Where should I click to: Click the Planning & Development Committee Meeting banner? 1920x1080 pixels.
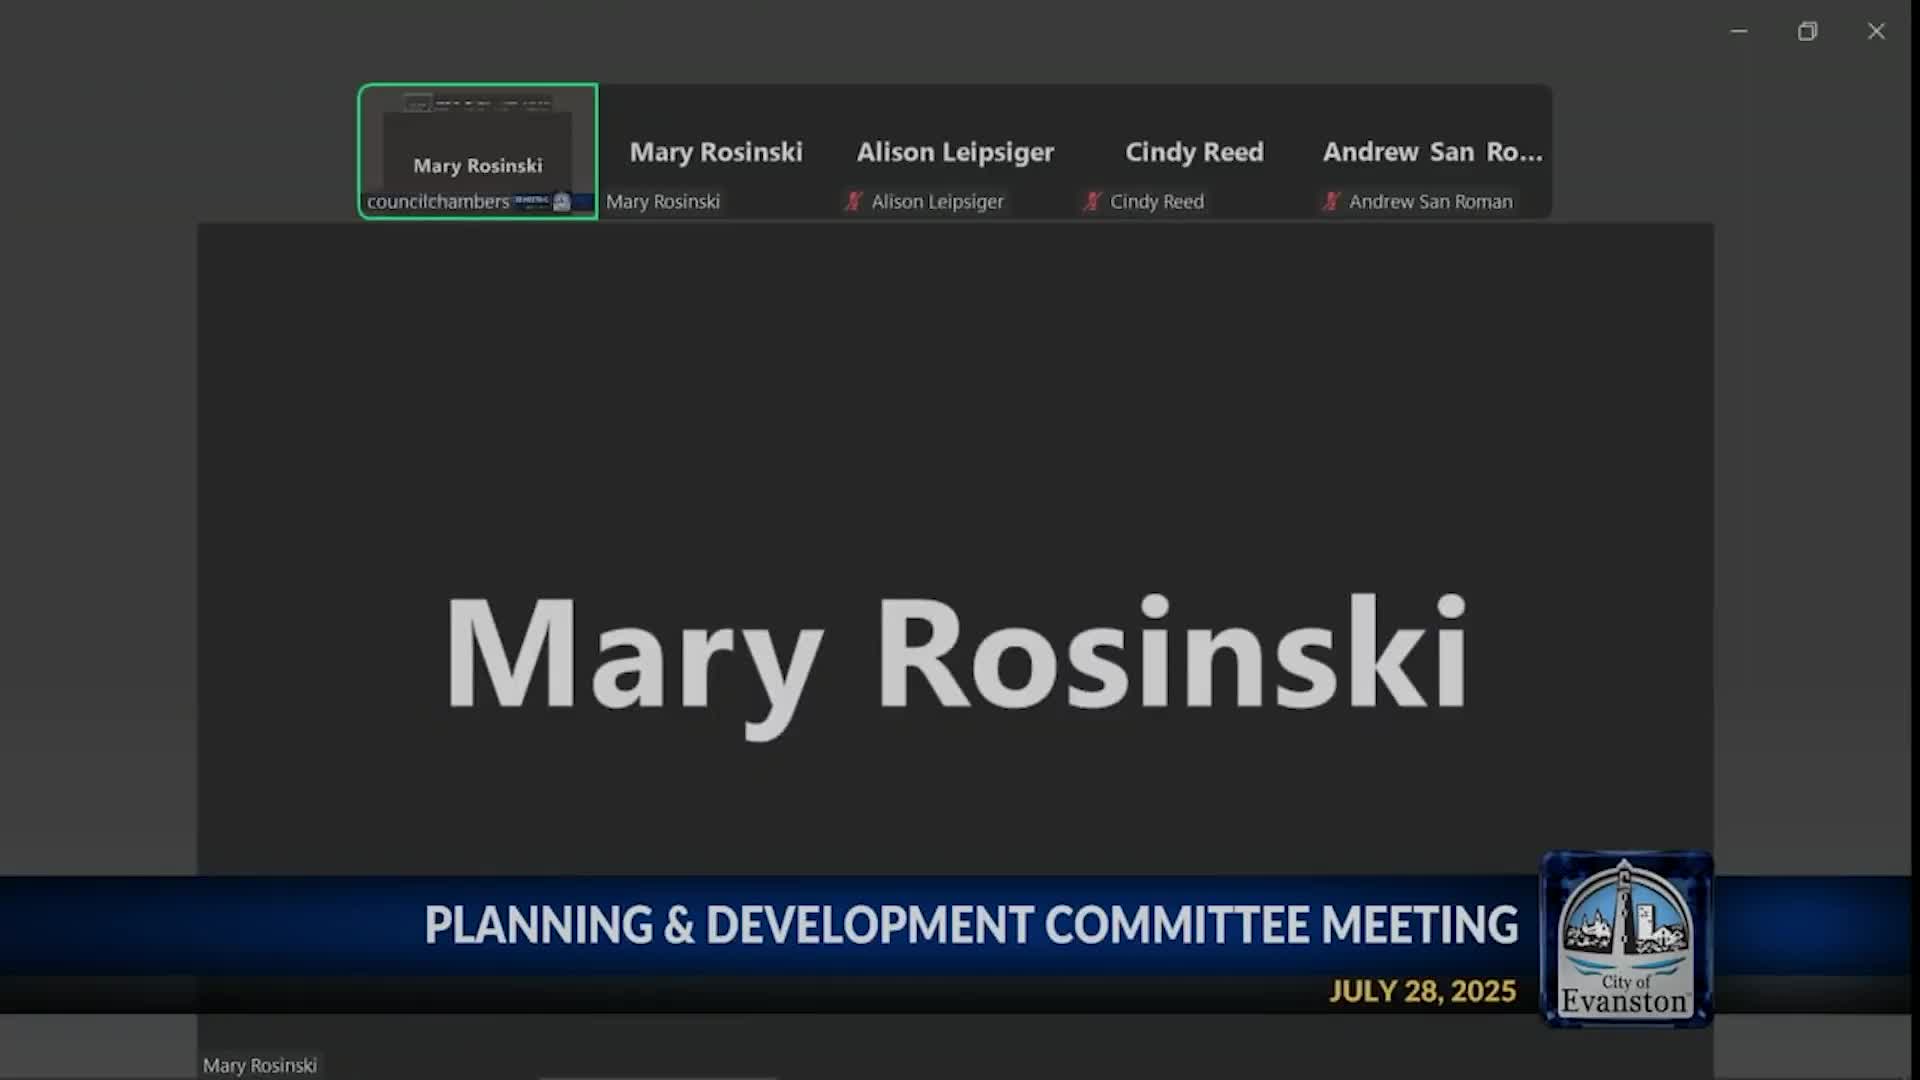970,925
